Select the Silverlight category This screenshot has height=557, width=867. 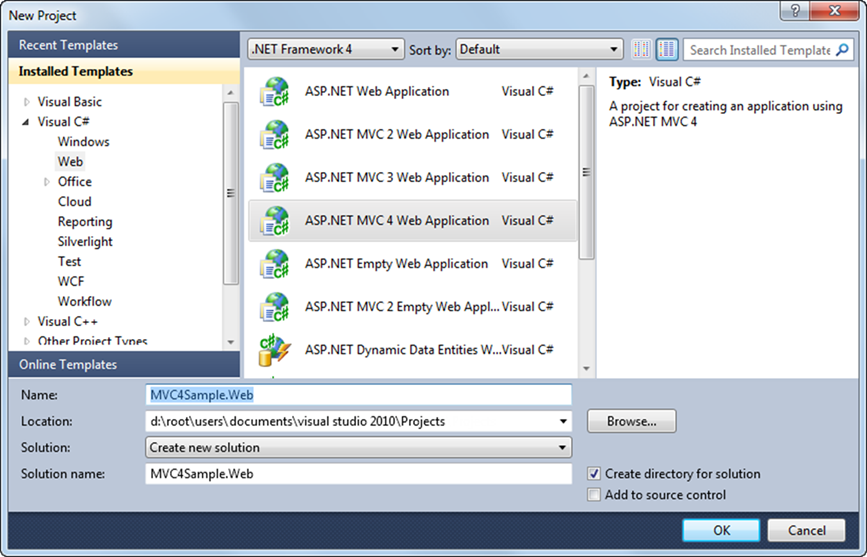pos(85,242)
